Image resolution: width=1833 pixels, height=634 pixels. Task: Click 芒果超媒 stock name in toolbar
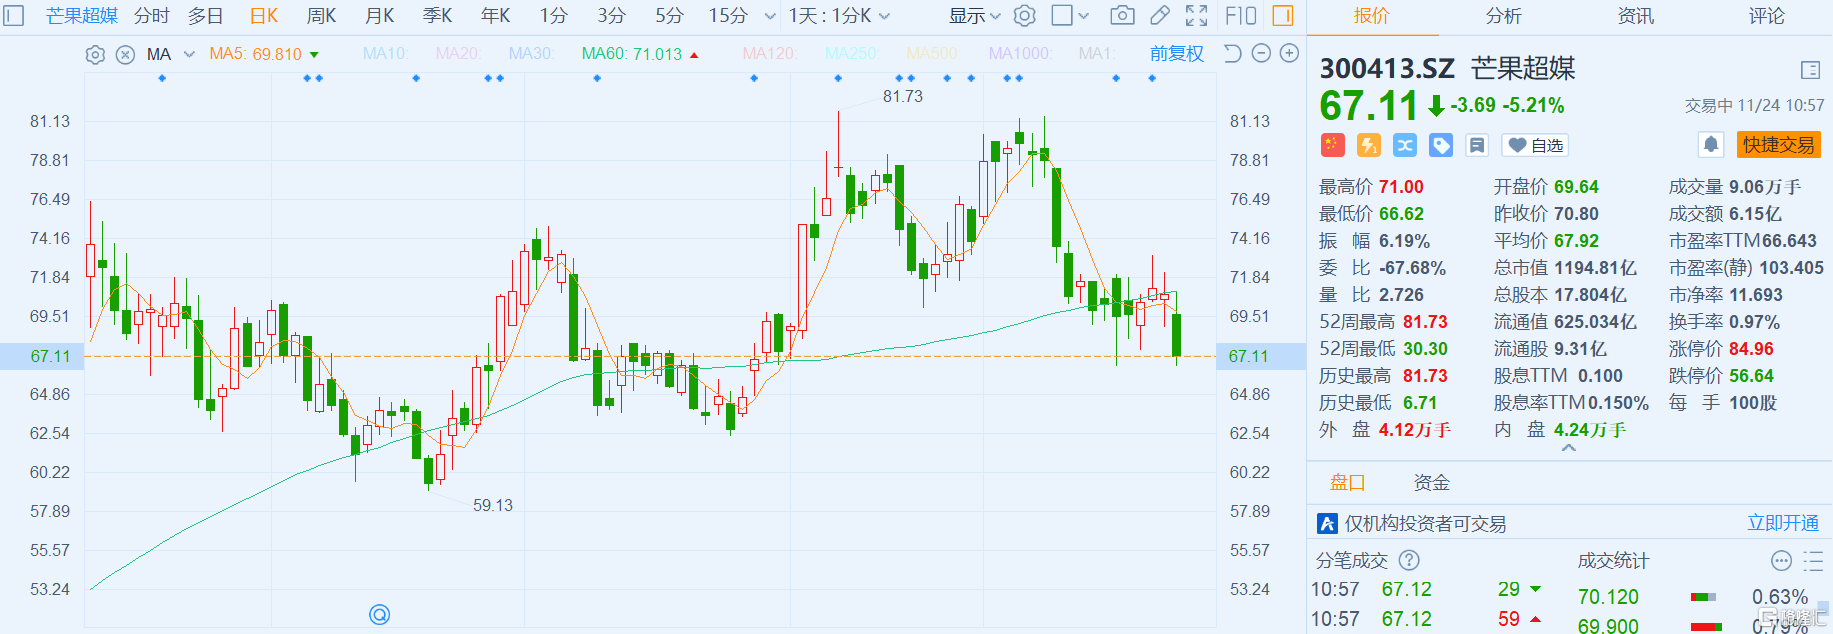(82, 16)
